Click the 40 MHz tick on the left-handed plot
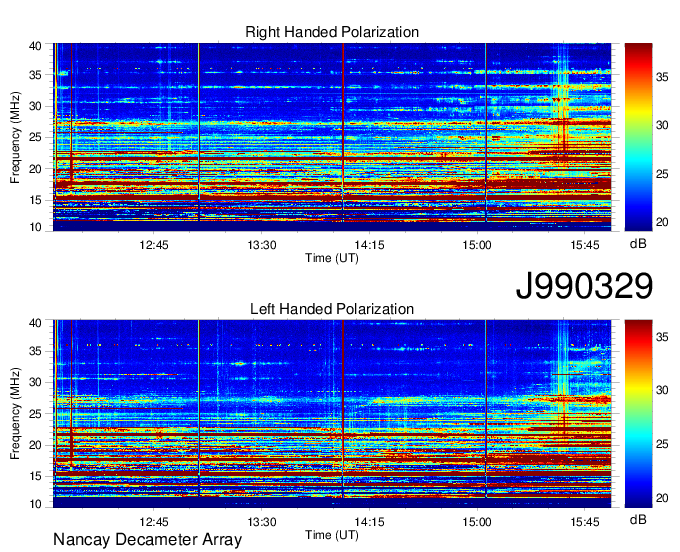The image size is (680, 552). (x=36, y=323)
